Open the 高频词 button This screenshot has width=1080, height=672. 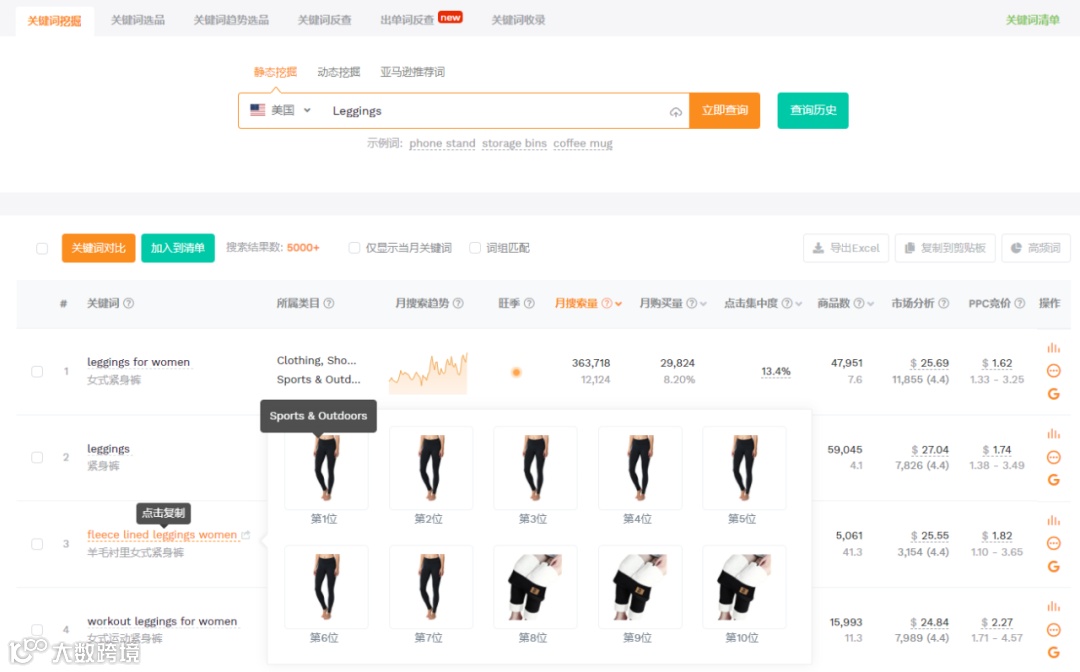click(x=1036, y=248)
